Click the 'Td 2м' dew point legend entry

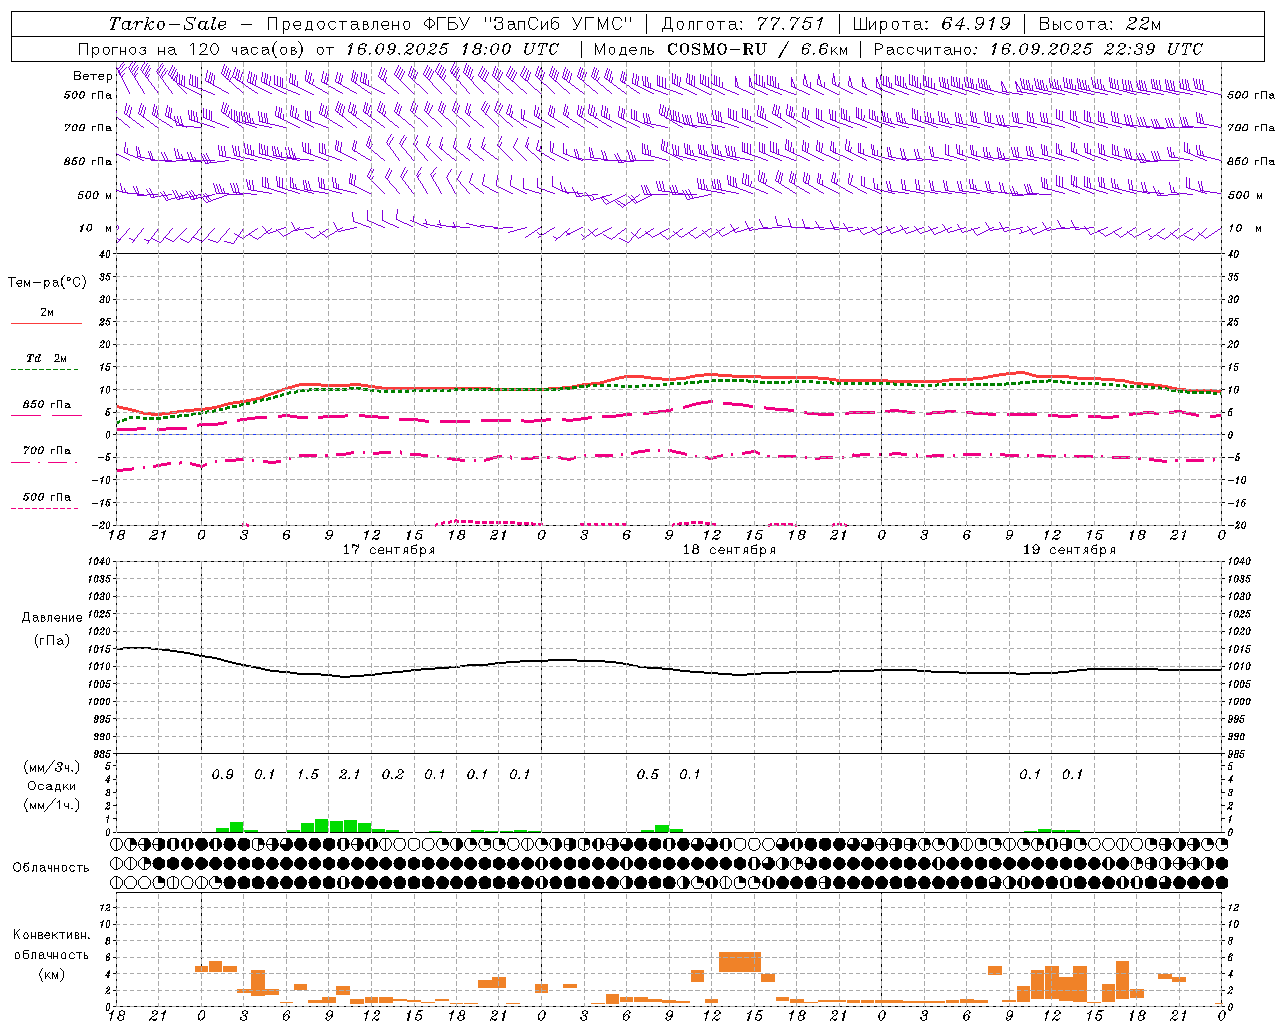(46, 358)
